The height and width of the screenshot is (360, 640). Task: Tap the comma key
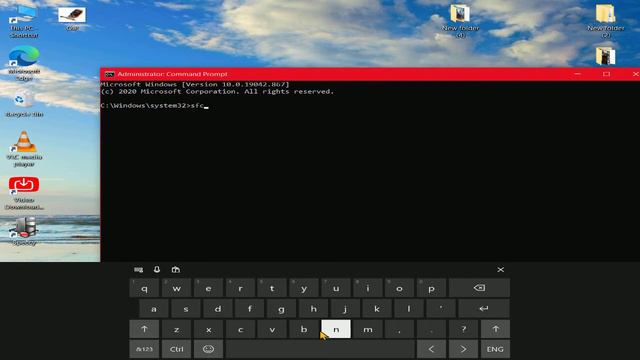[x=400, y=329]
